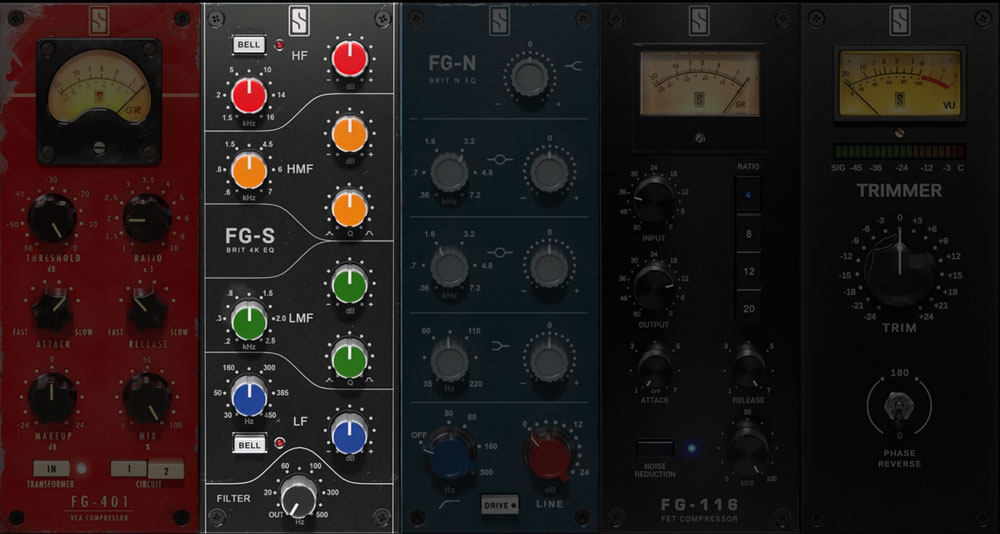Click the green LMF frequency knob
Image resolution: width=1000 pixels, height=534 pixels.
point(249,322)
